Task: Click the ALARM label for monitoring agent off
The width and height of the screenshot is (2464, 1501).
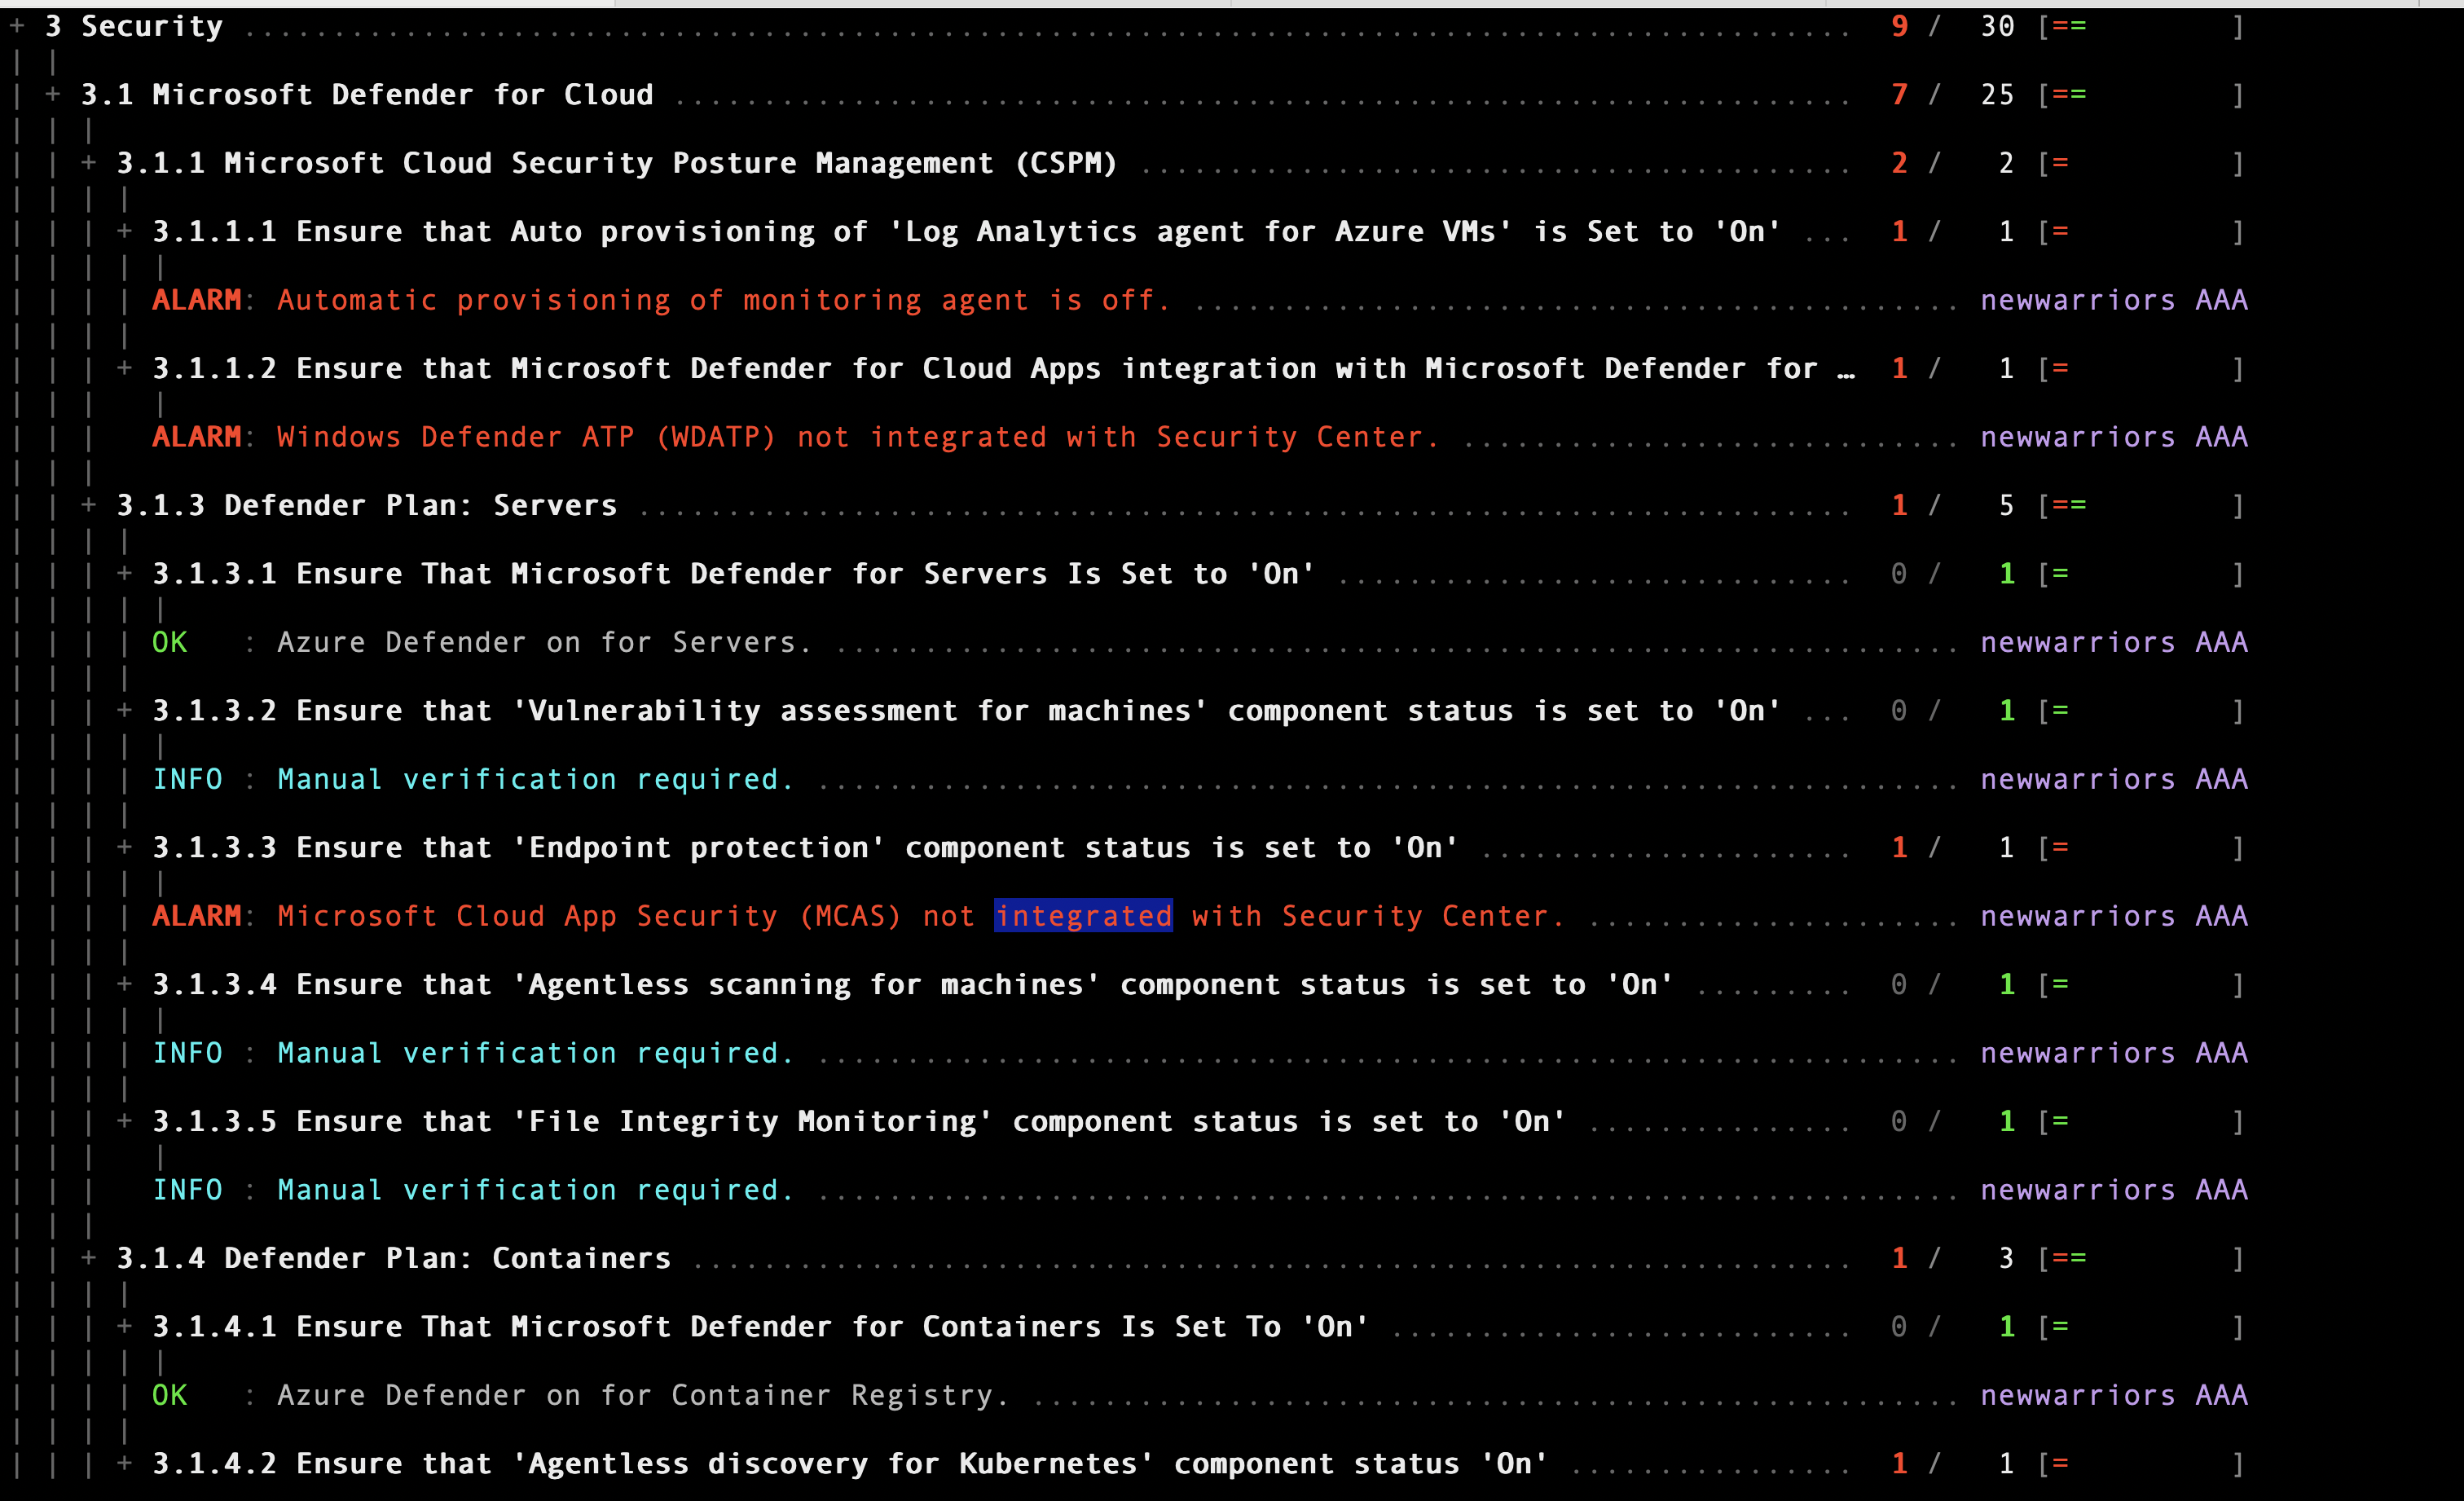Action: (197, 300)
